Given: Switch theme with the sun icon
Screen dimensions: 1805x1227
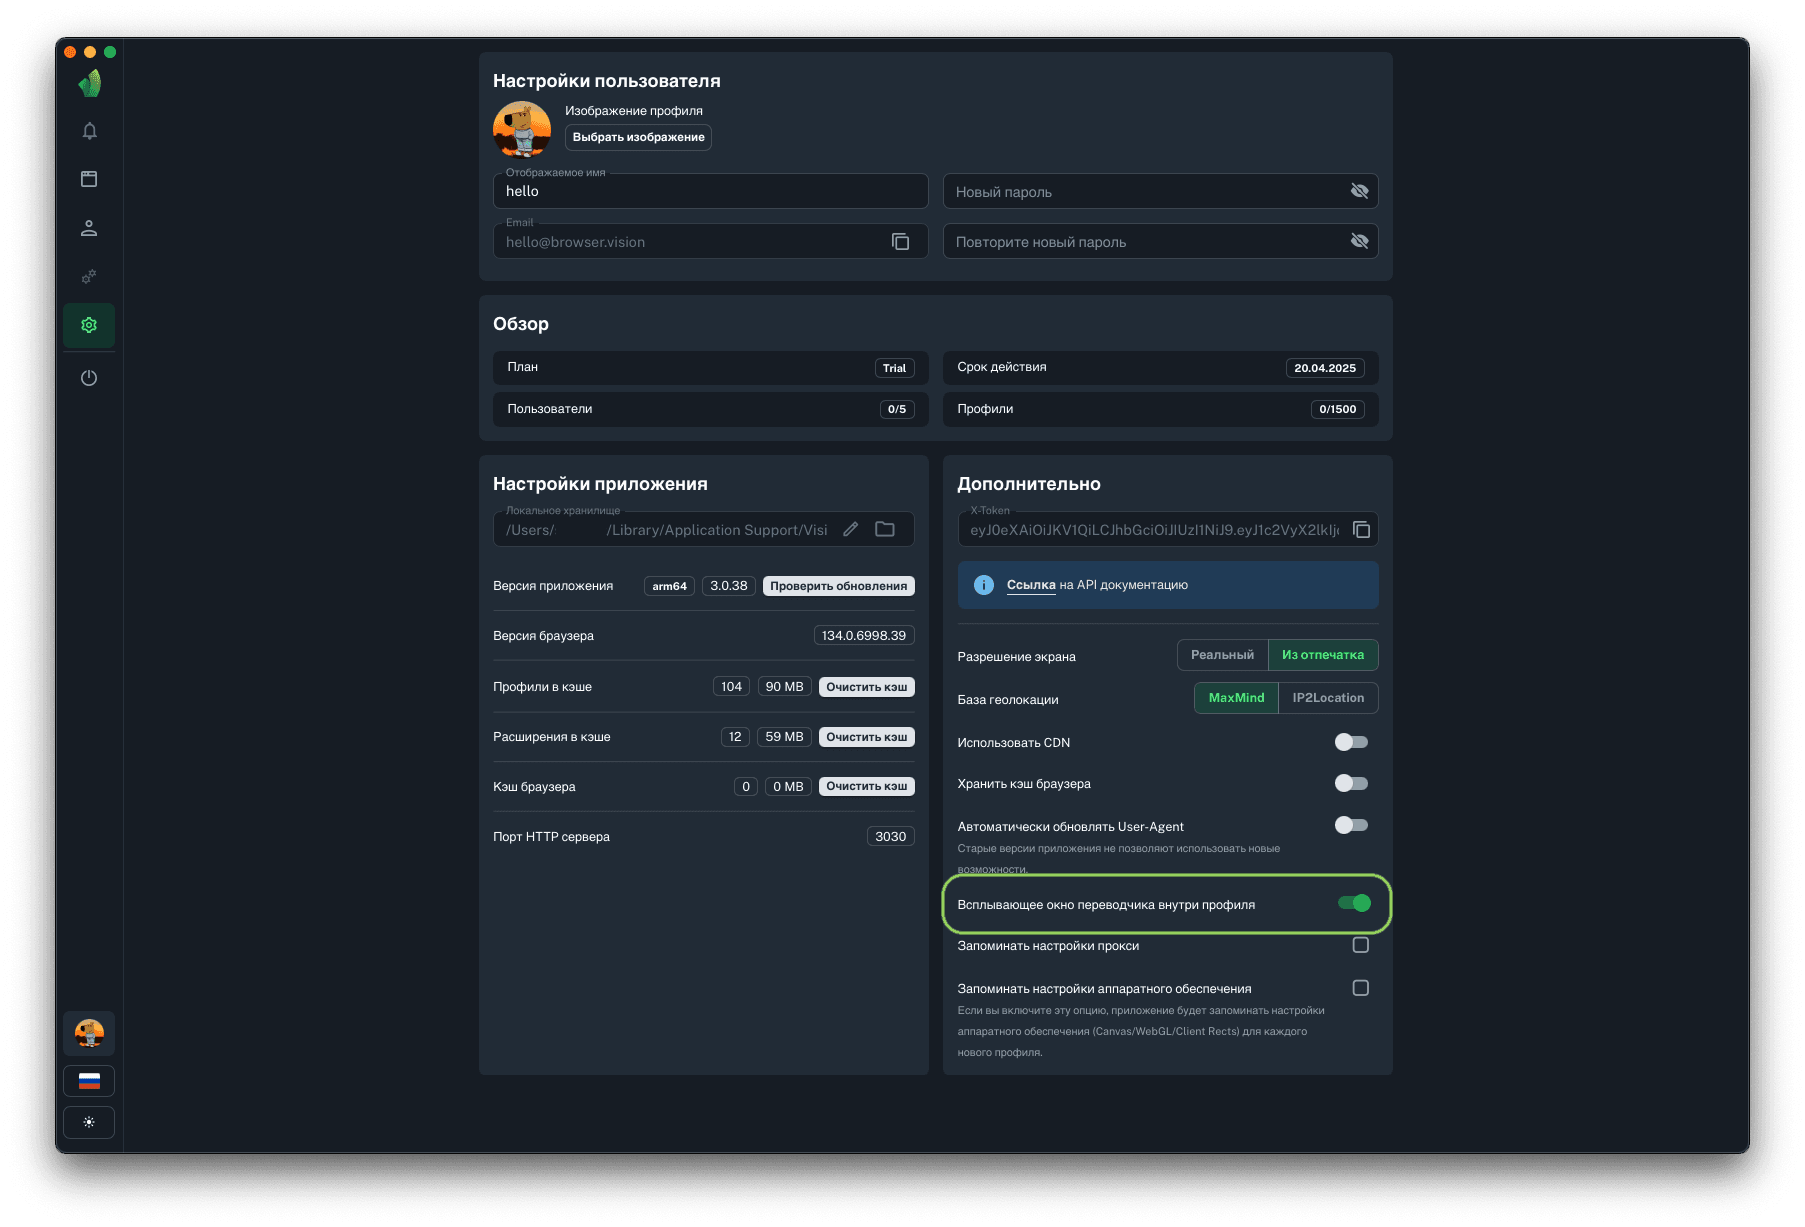Looking at the screenshot, I should point(89,1122).
